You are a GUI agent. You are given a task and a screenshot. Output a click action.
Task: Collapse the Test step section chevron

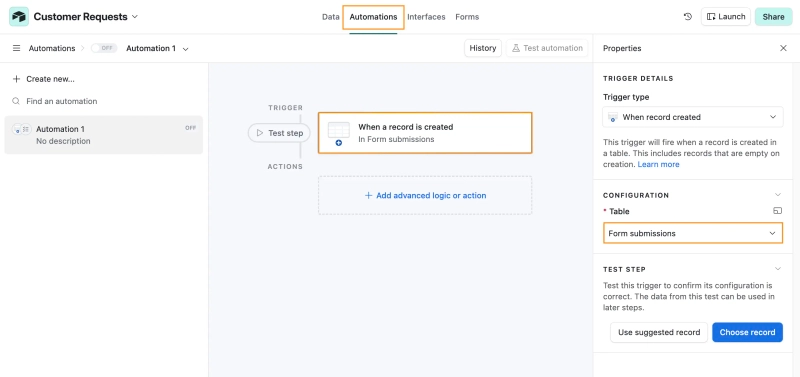click(778, 269)
